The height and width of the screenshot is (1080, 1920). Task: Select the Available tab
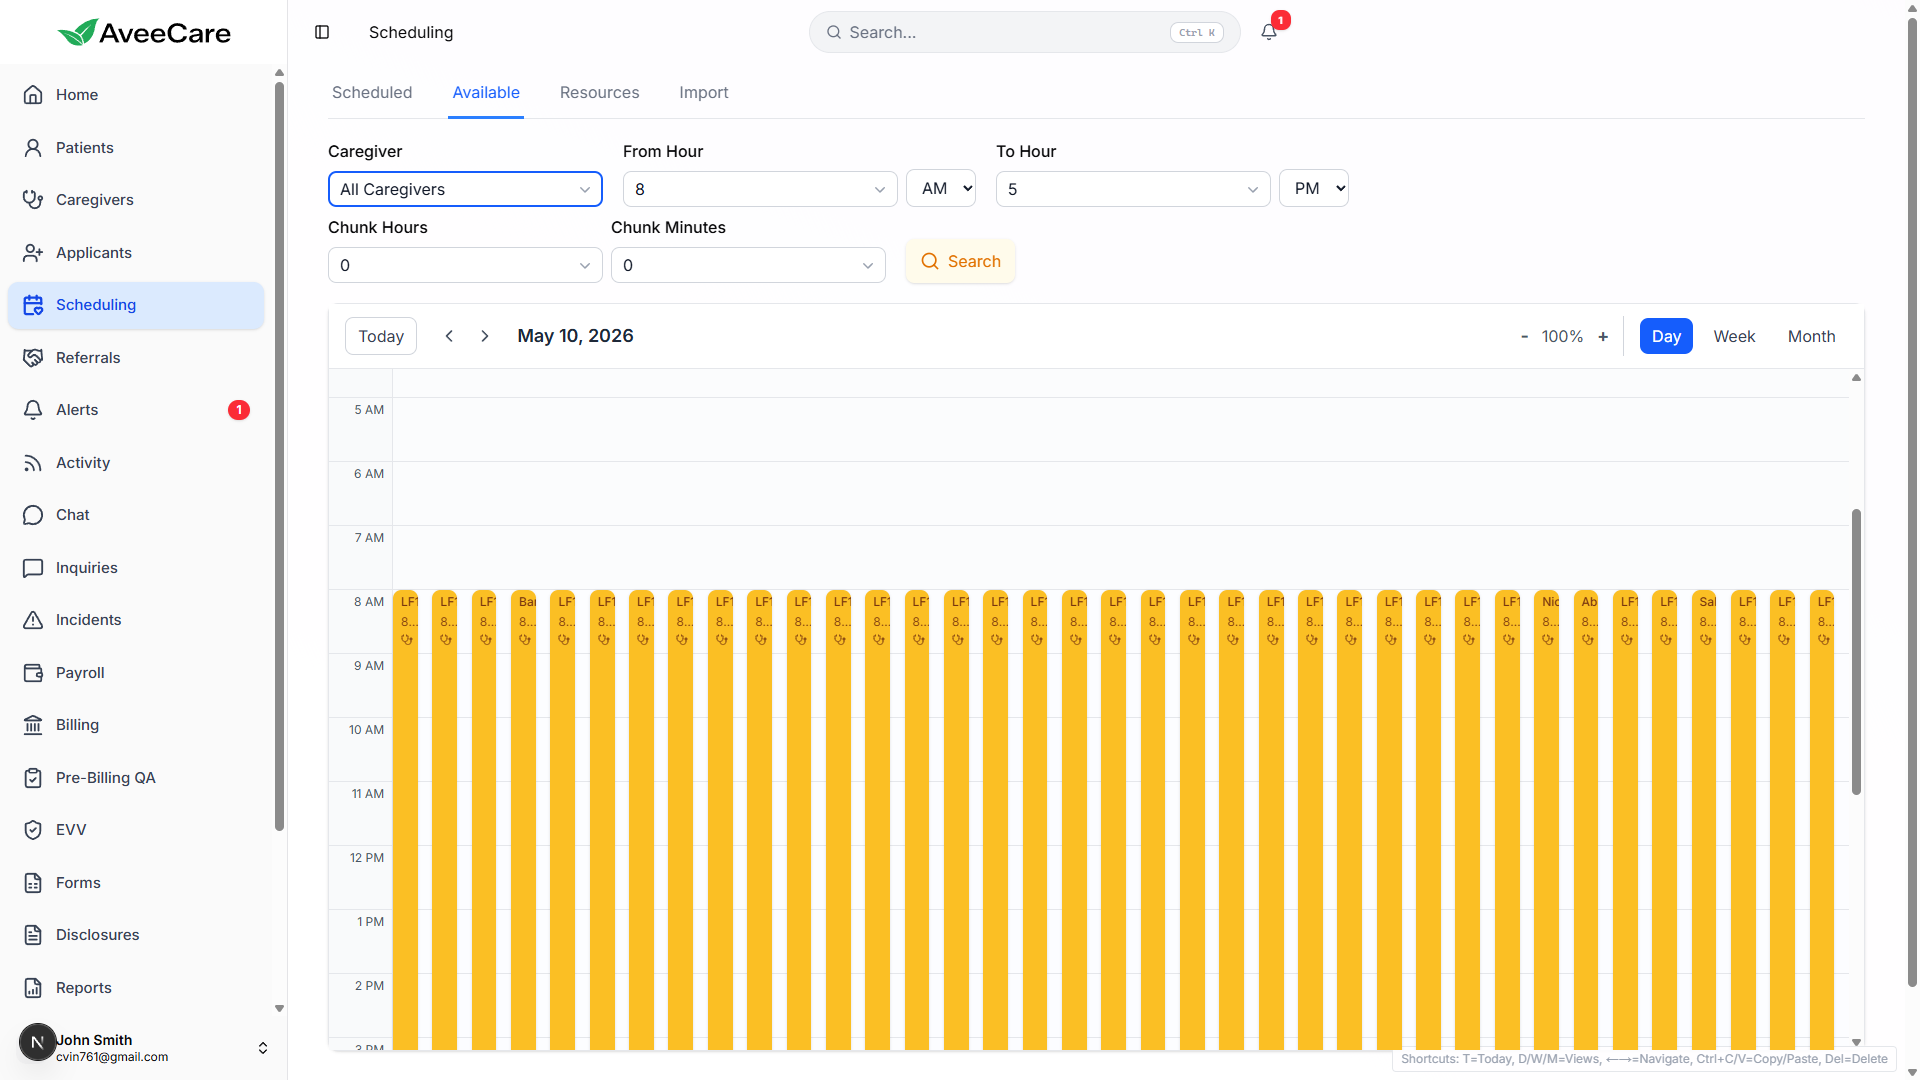click(486, 93)
